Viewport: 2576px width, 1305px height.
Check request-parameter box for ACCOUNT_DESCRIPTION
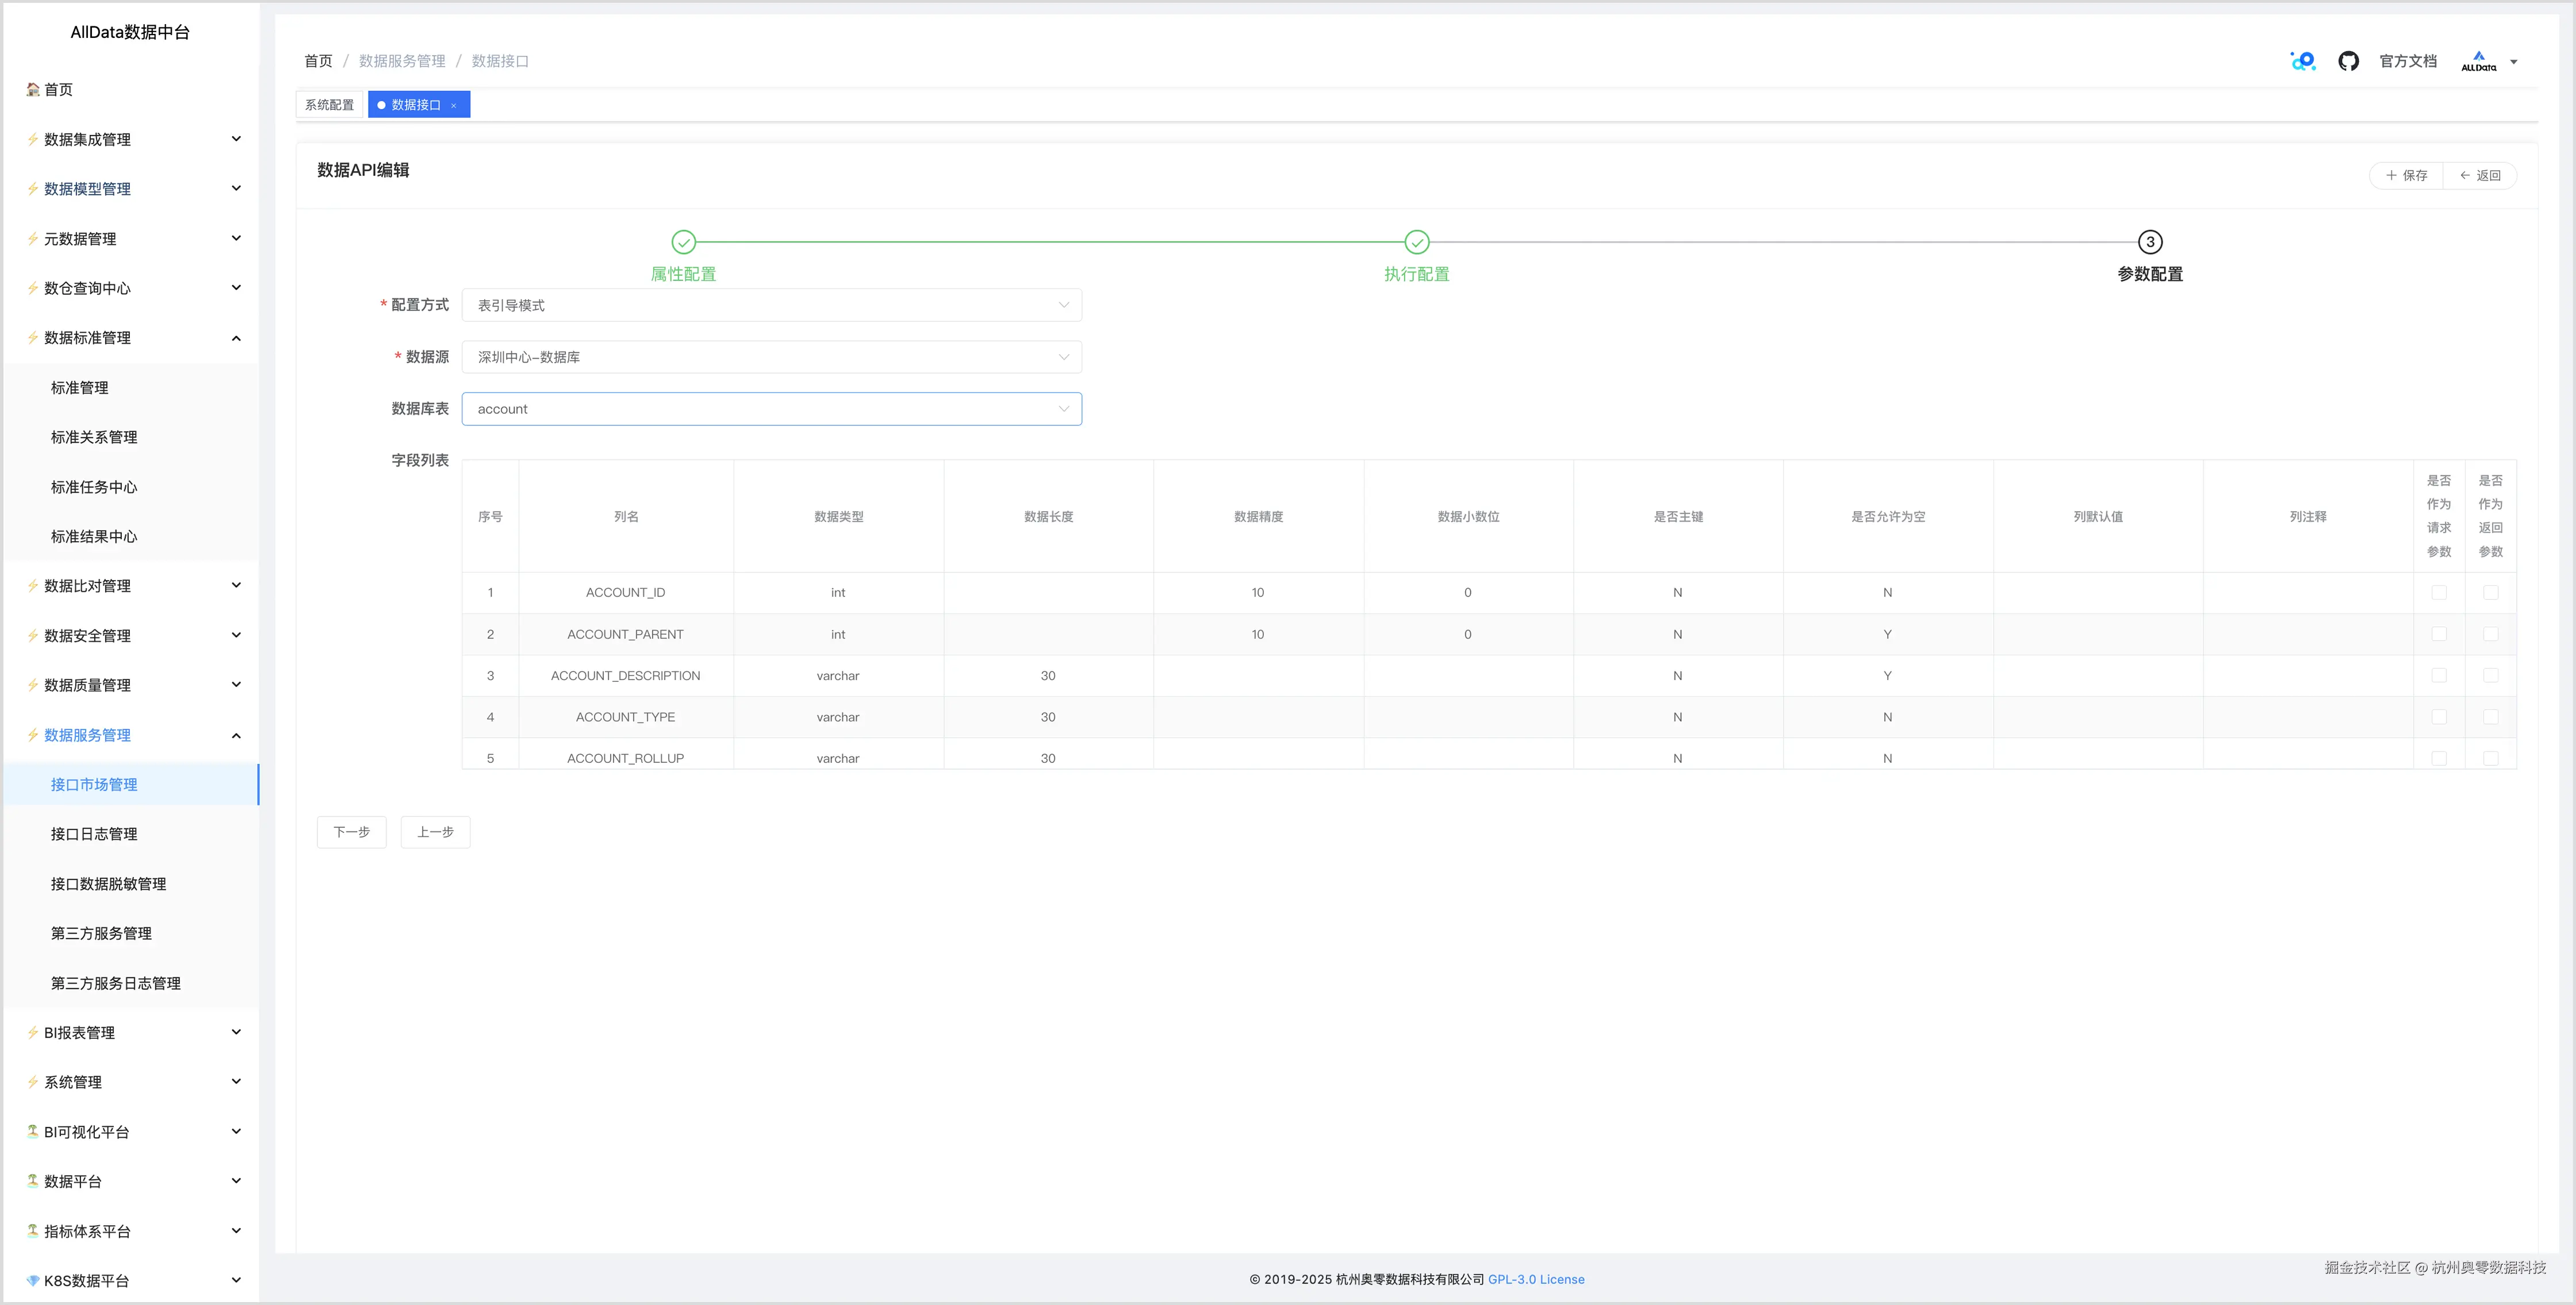(x=2439, y=675)
